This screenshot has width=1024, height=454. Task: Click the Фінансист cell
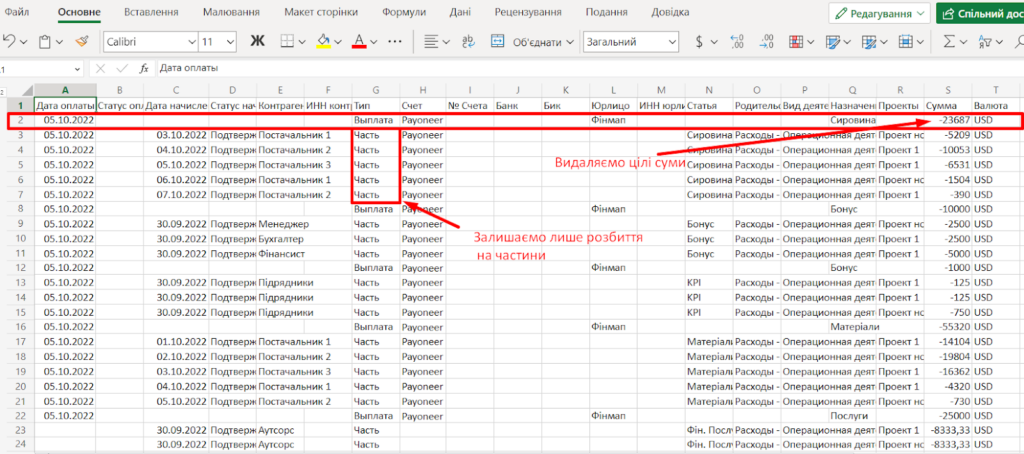pyautogui.click(x=280, y=253)
